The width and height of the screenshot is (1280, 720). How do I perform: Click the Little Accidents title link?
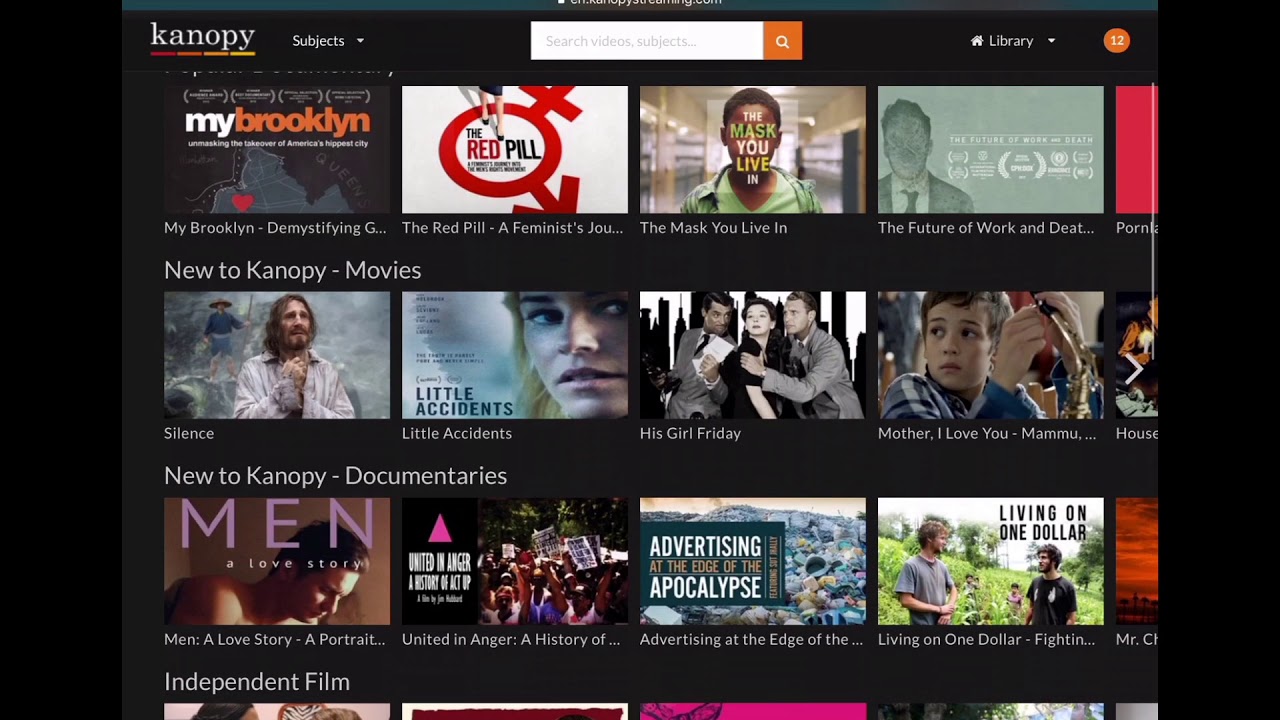[x=457, y=433]
